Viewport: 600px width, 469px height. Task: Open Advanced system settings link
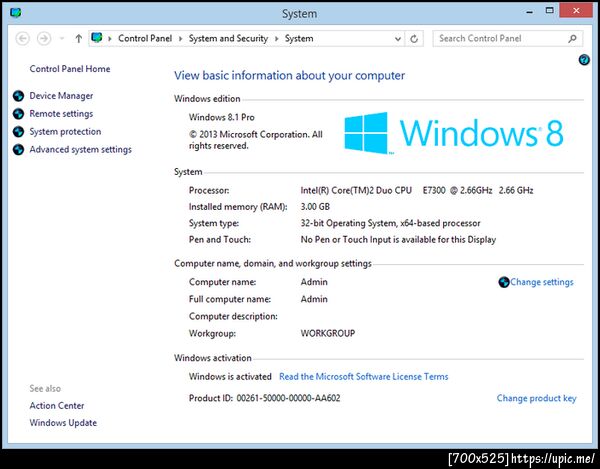[x=80, y=149]
